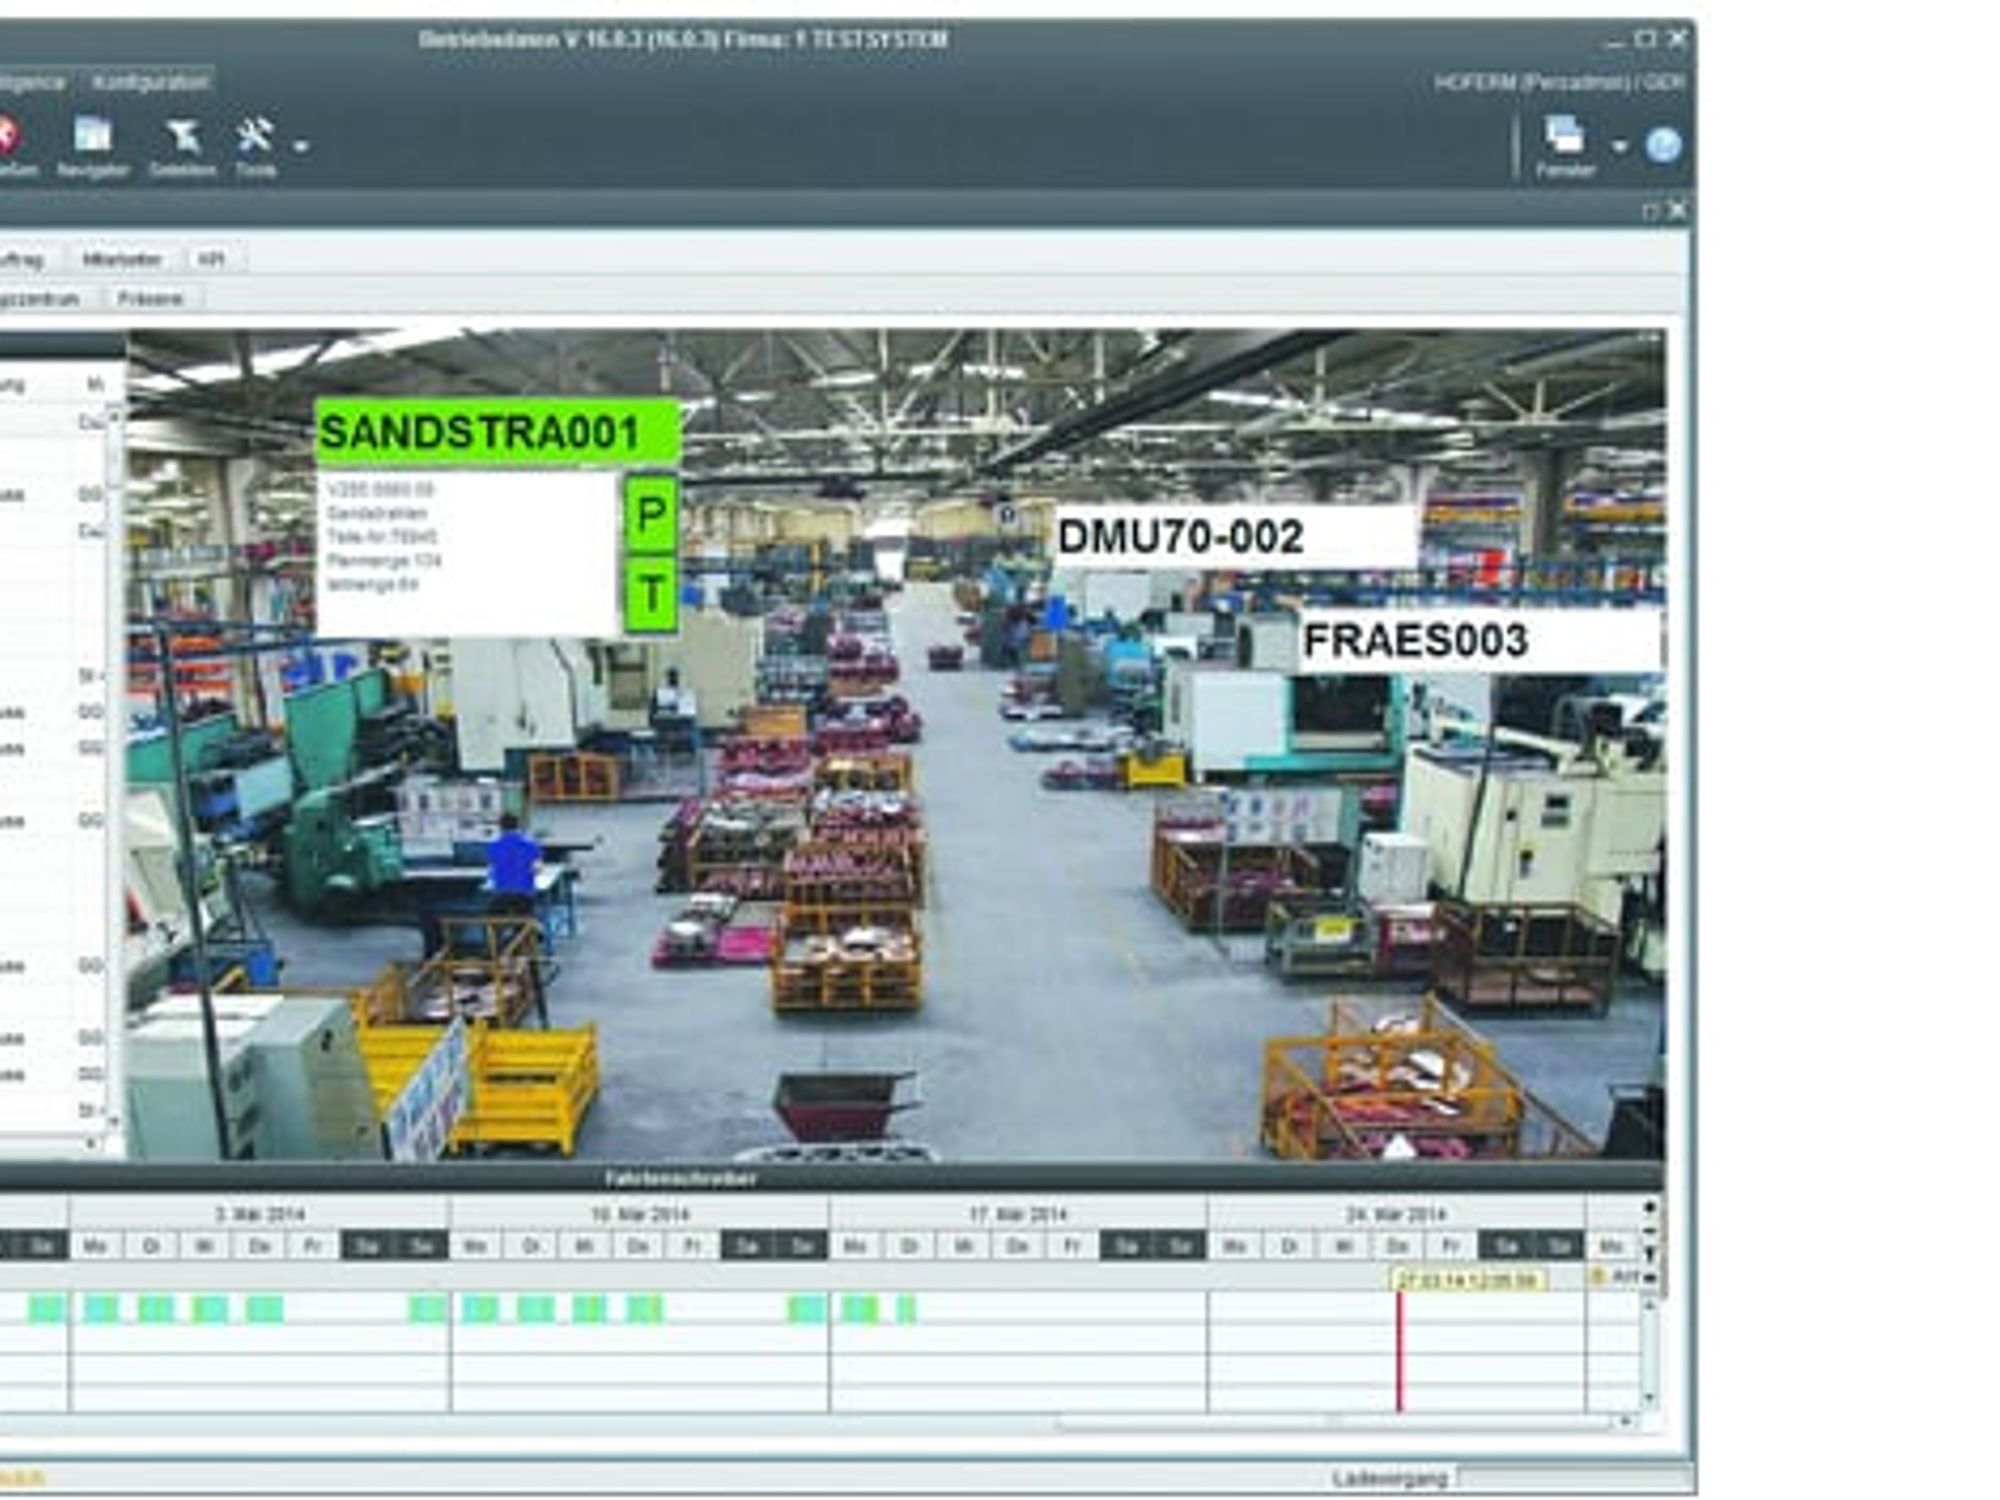Open the Fenster windows icon
This screenshot has width=2000, height=1500.
pyautogui.click(x=1565, y=135)
